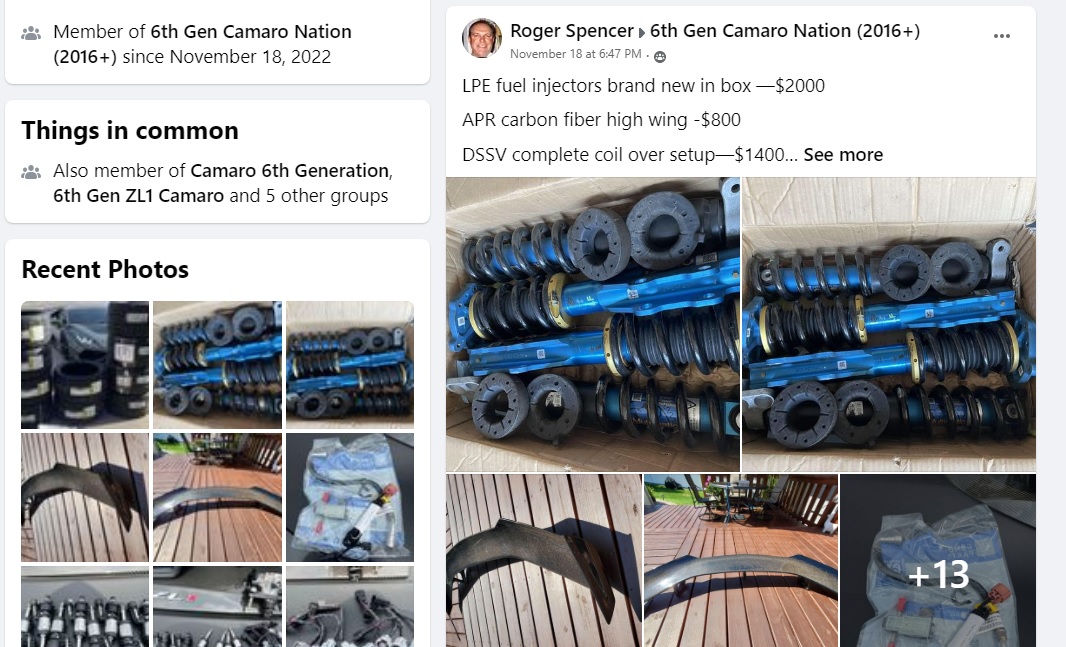Click Roger Spencer's profile picture
The image size is (1066, 647).
point(481,38)
